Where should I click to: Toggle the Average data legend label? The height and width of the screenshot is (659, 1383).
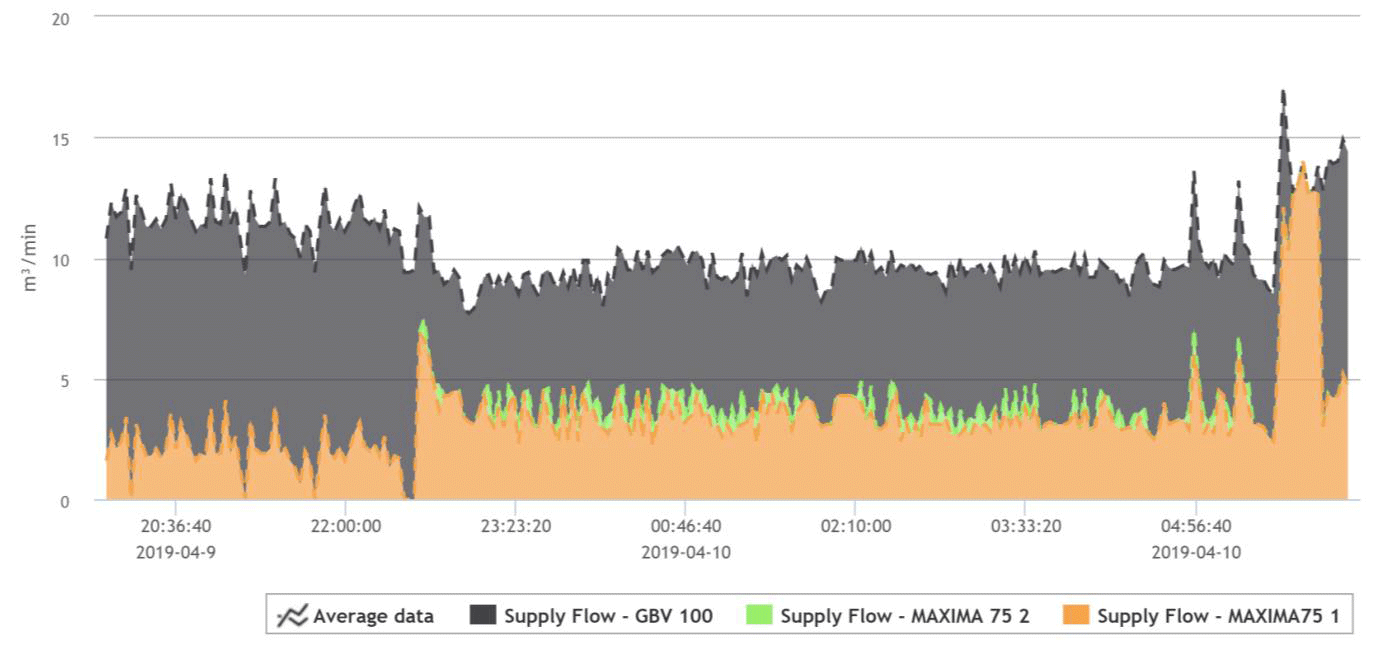click(373, 616)
